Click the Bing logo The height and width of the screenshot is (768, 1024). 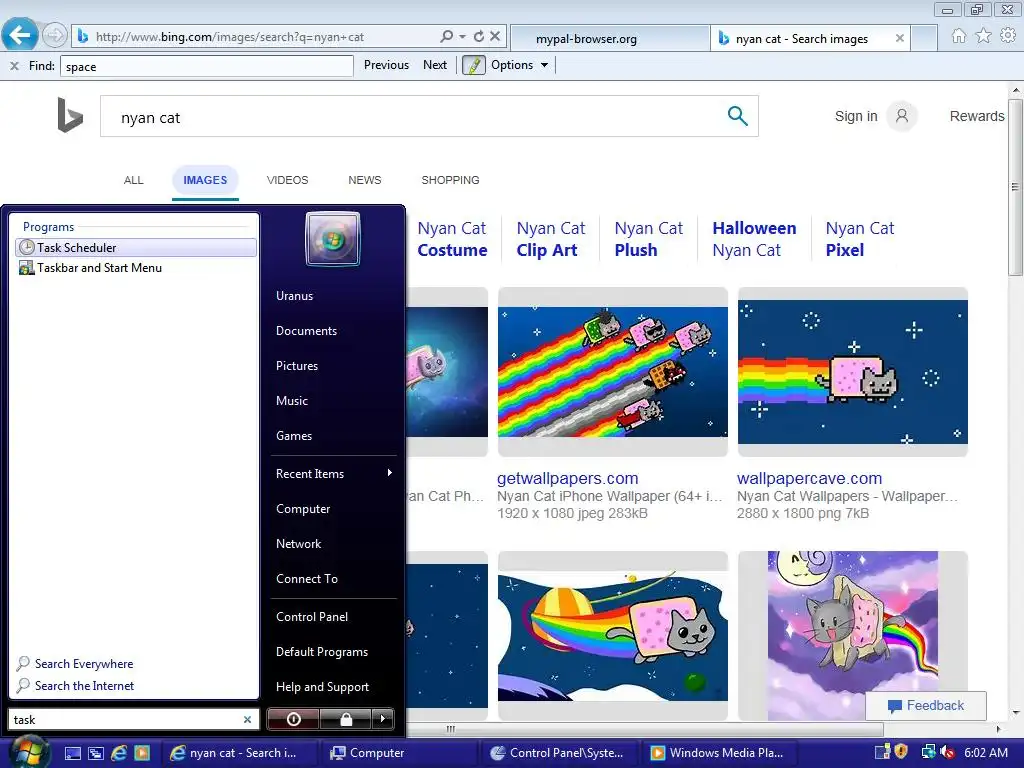(x=70, y=115)
